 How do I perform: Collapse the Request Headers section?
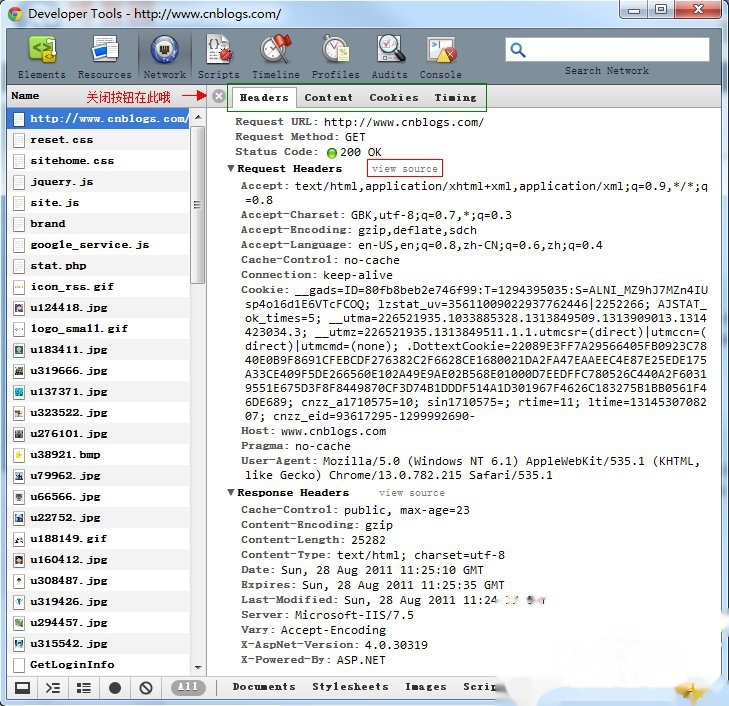(231, 168)
